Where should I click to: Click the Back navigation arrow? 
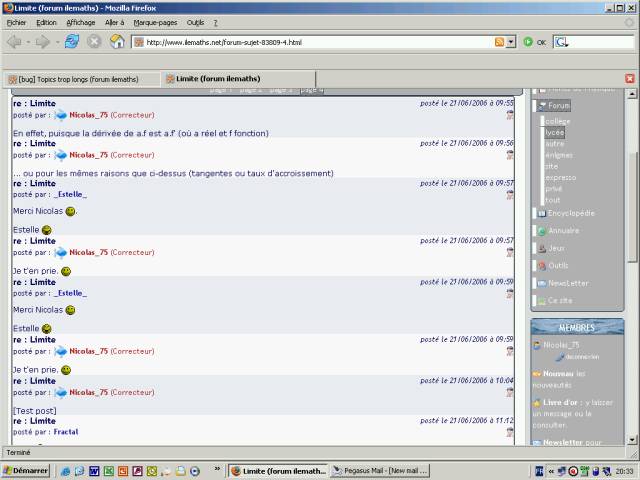click(x=14, y=42)
